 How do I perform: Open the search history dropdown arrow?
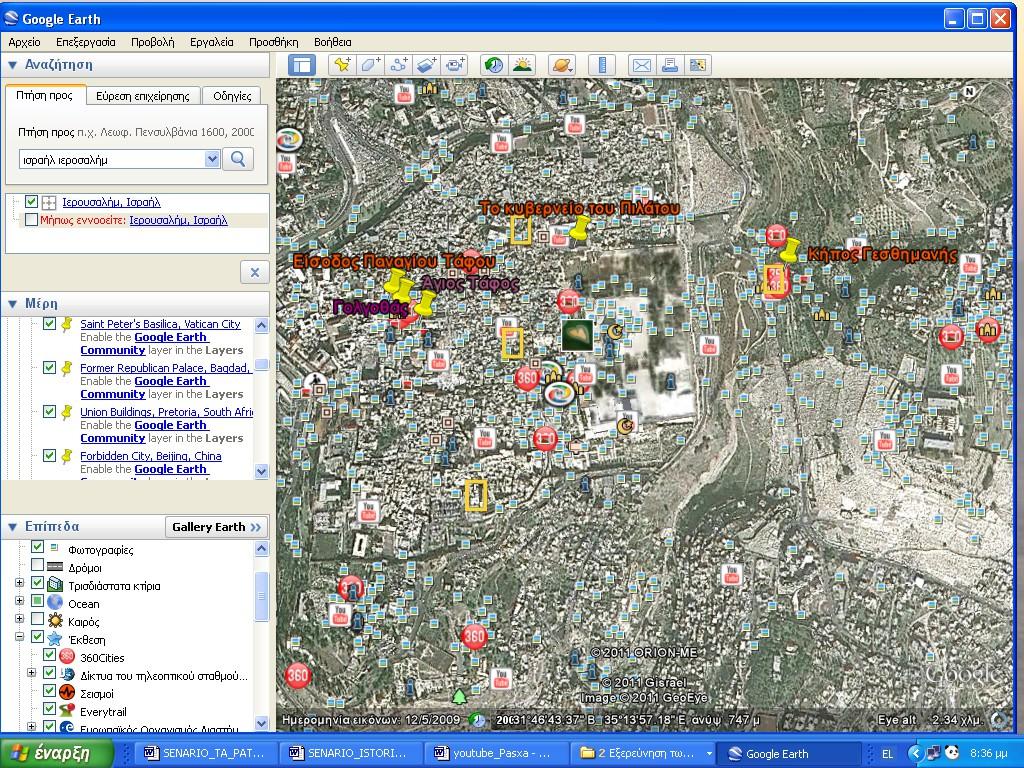[212, 159]
